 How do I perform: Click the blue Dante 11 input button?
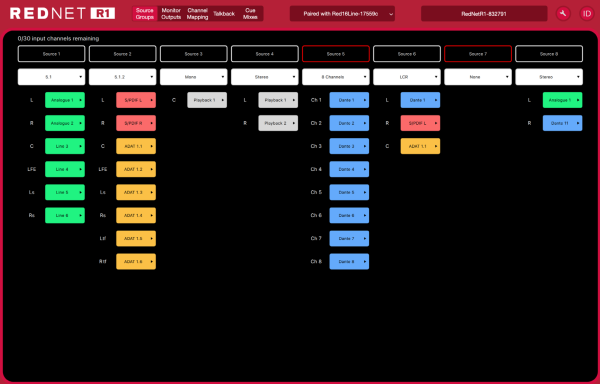pyautogui.click(x=562, y=123)
